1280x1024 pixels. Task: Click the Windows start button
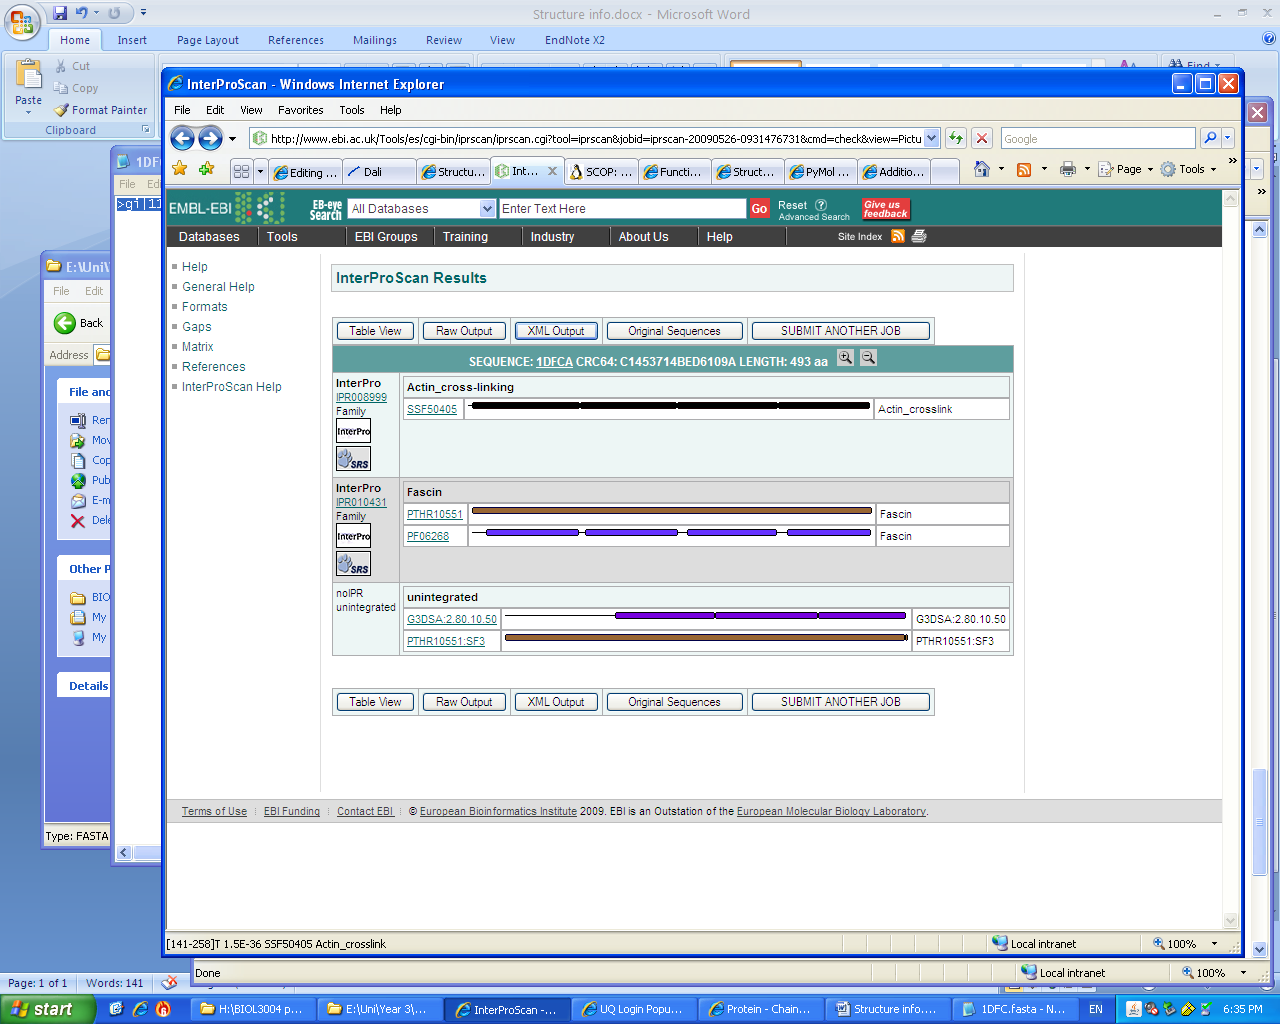point(47,1009)
